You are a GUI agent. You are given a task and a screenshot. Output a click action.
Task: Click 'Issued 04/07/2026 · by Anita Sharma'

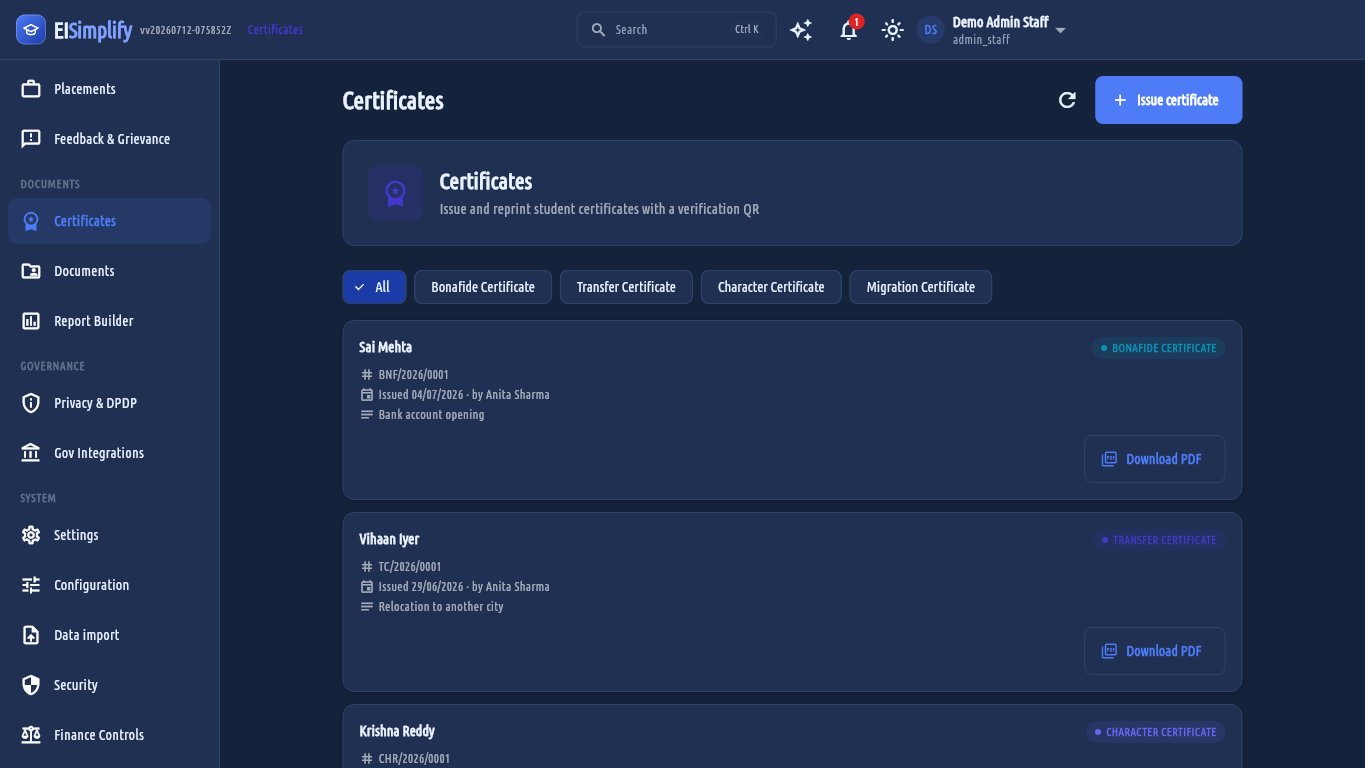[x=464, y=395]
